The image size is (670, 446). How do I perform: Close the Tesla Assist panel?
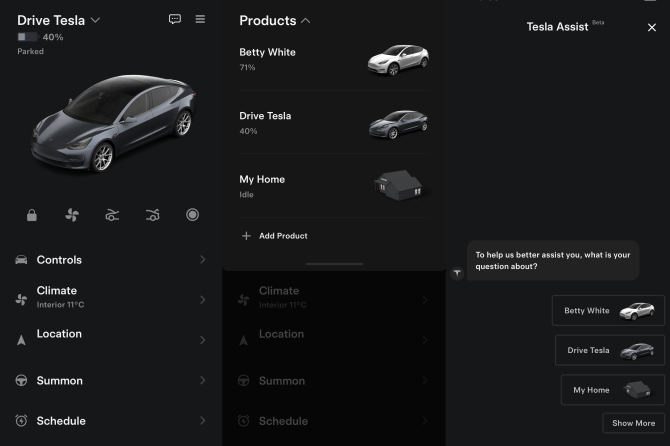coord(652,28)
